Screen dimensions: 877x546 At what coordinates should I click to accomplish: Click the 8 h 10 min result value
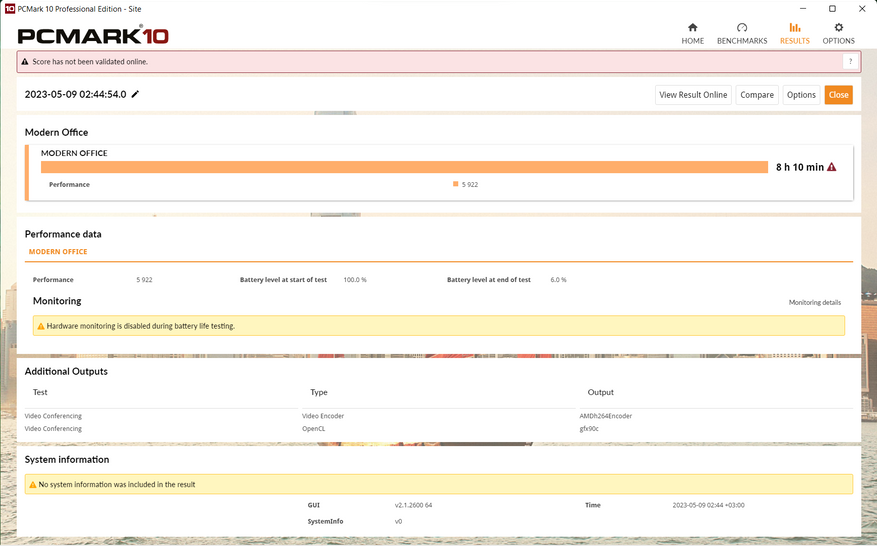[x=799, y=167]
